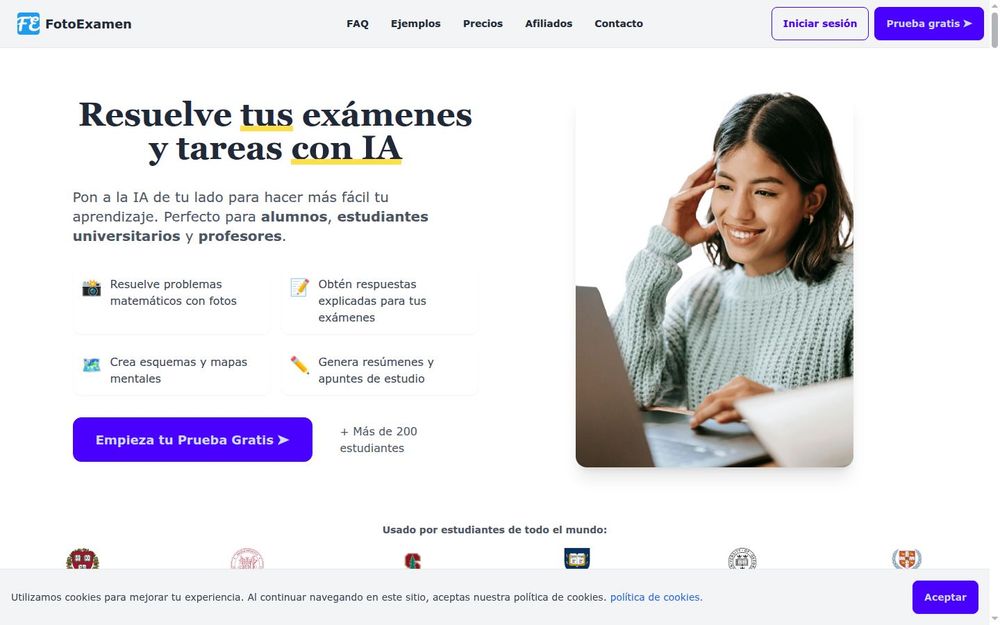
Task: Click the FotoExamen logo icon
Action: click(28, 24)
